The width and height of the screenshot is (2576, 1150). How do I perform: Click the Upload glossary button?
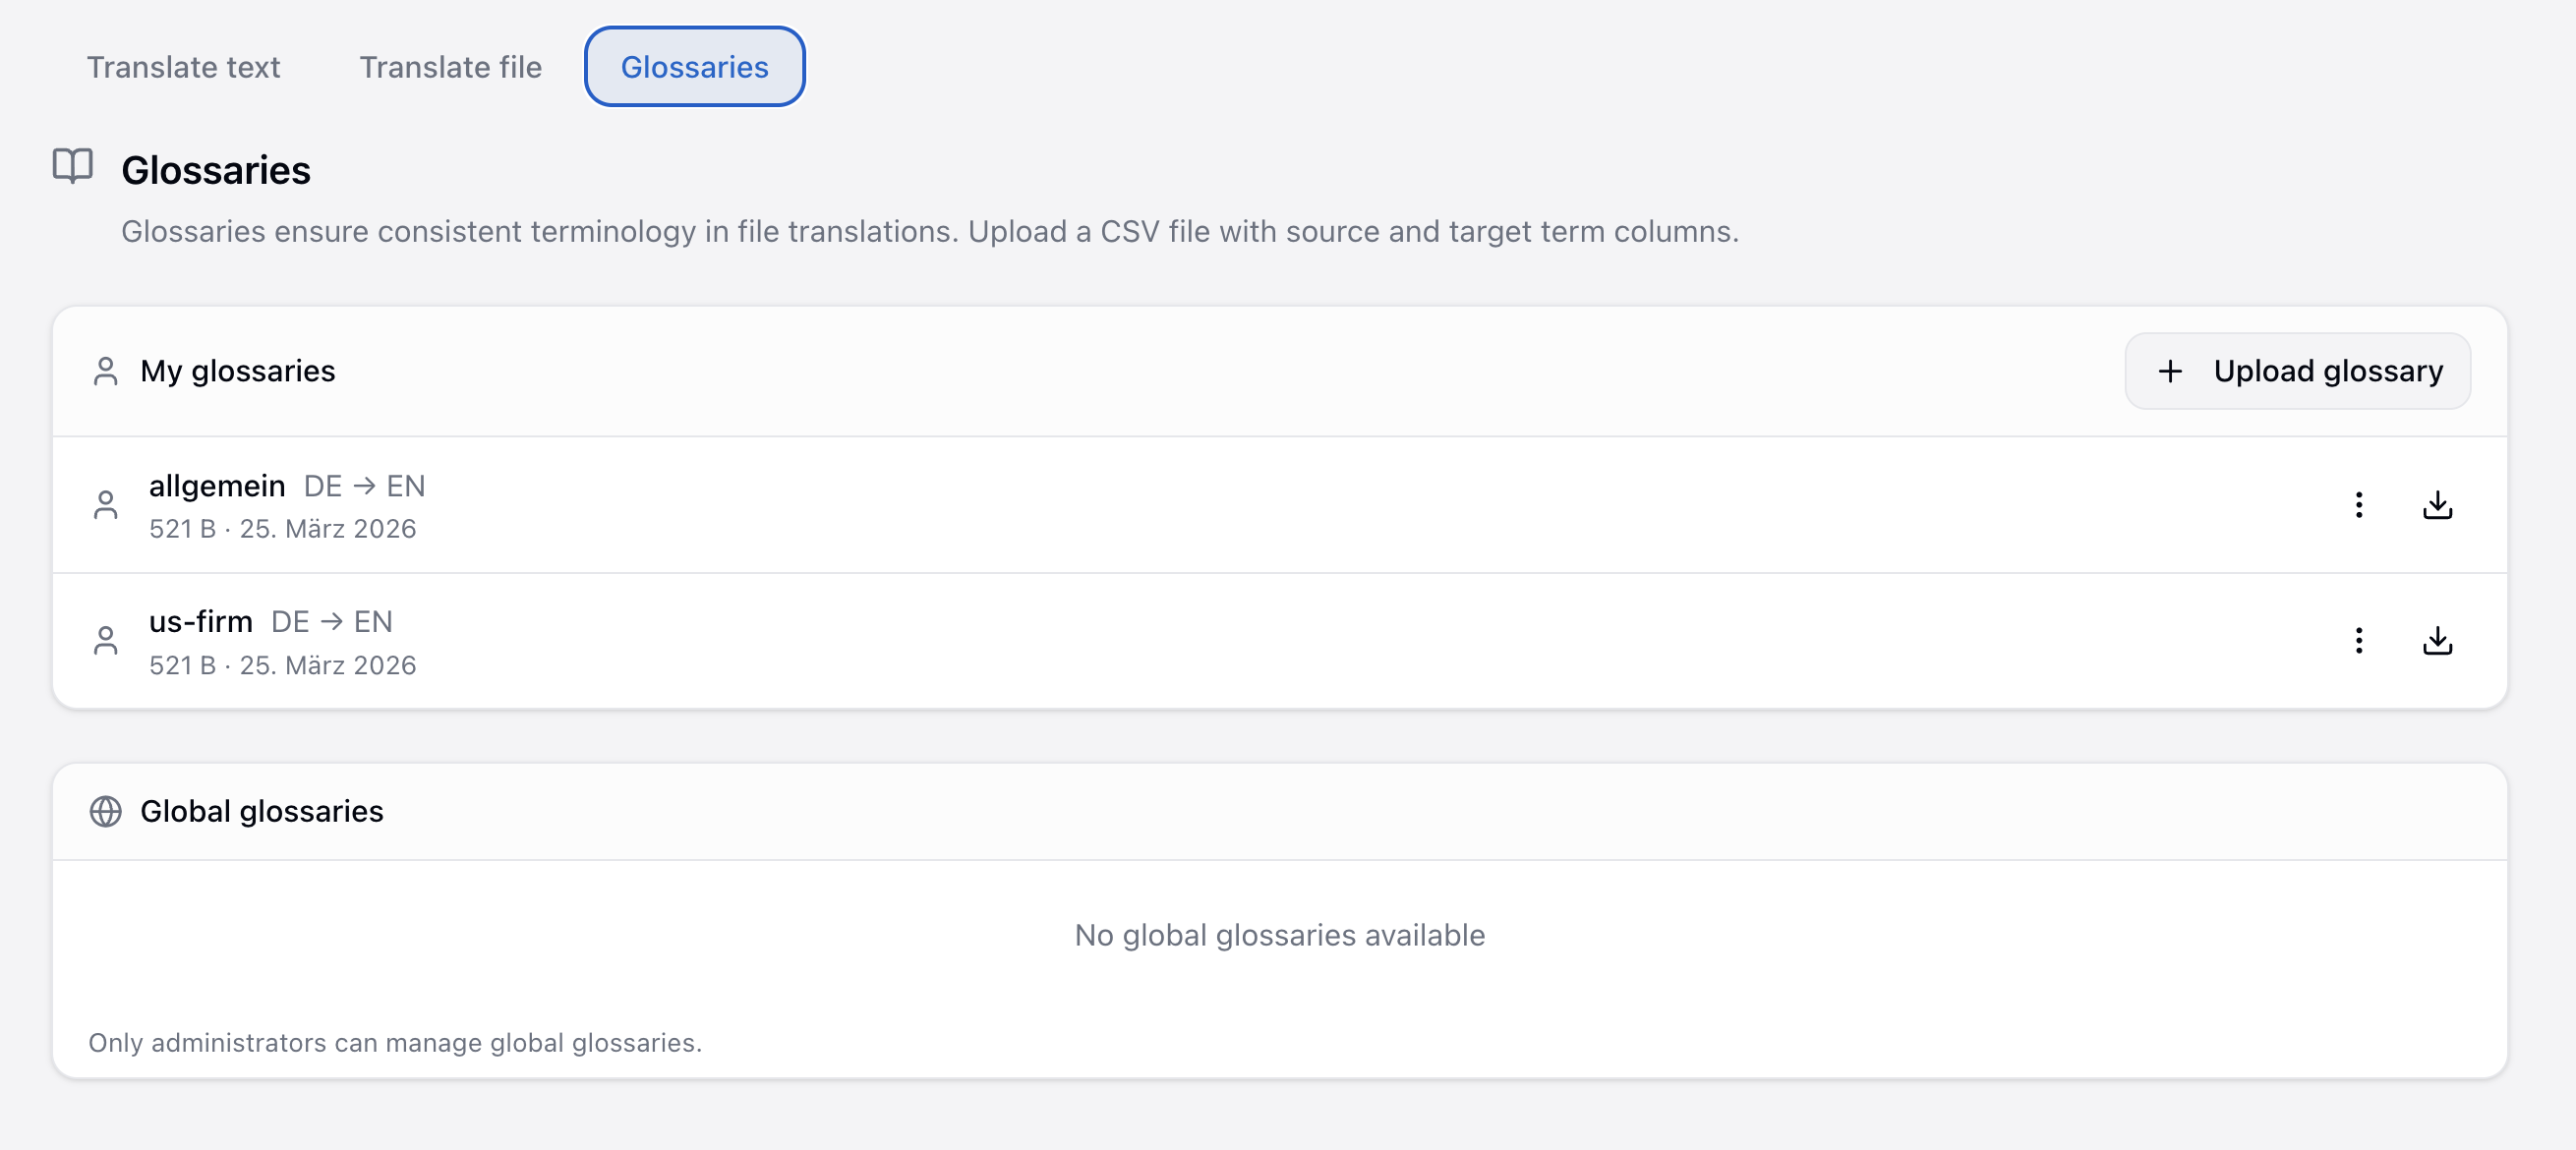(2297, 371)
